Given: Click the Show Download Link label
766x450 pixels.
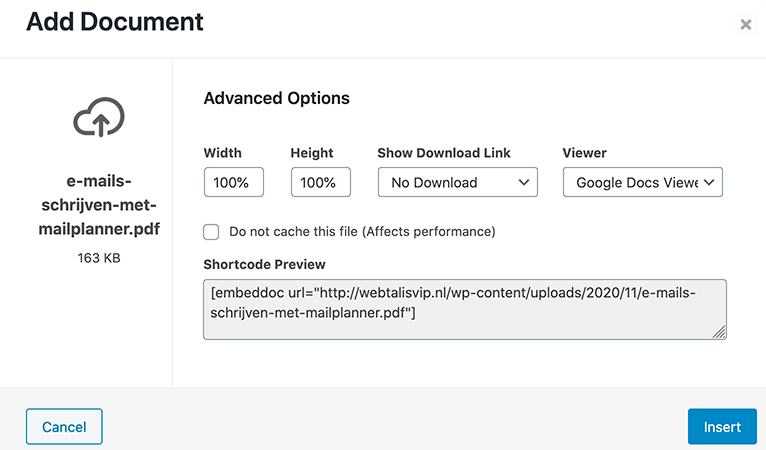Looking at the screenshot, I should (443, 153).
